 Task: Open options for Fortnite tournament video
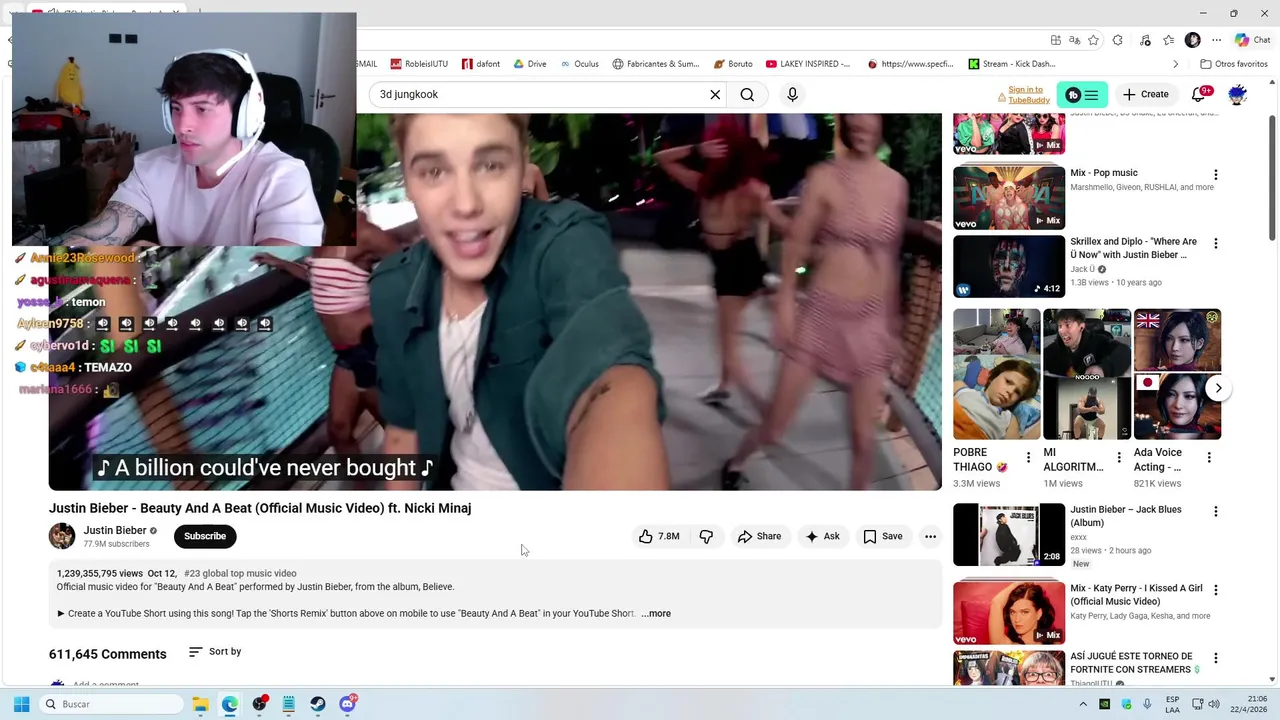[1215, 659]
